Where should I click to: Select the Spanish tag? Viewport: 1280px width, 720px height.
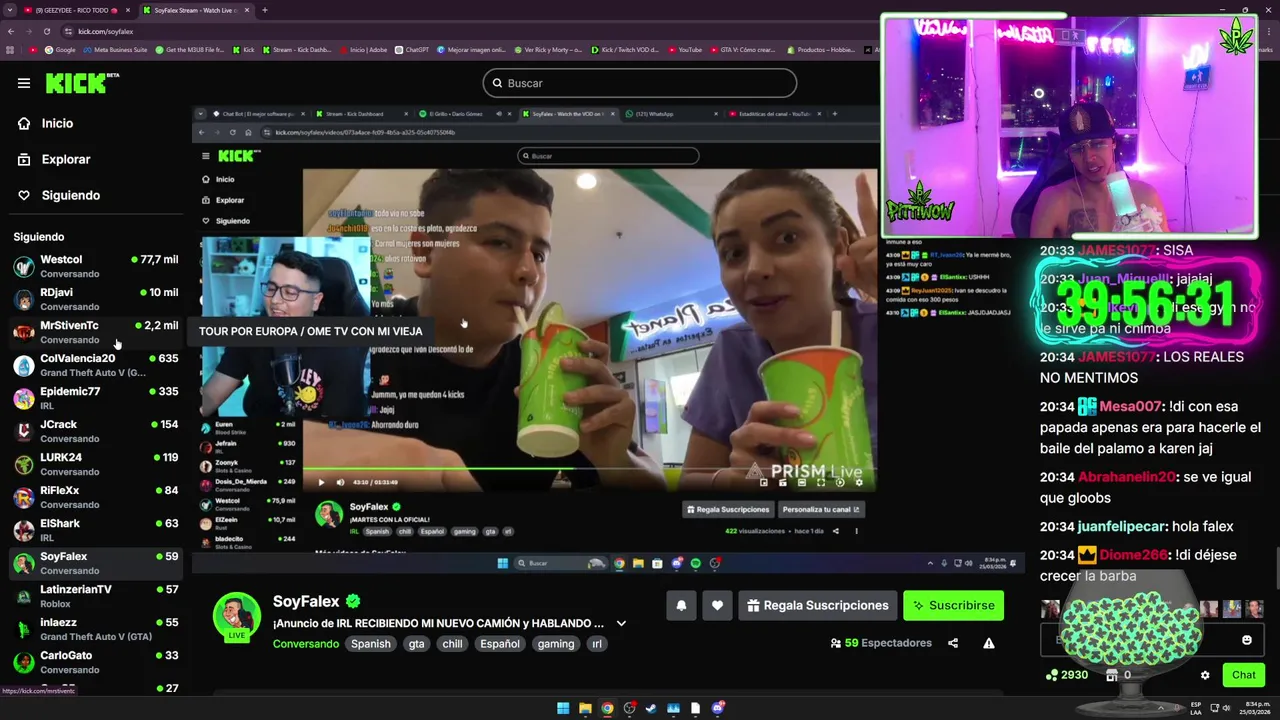[x=370, y=644]
